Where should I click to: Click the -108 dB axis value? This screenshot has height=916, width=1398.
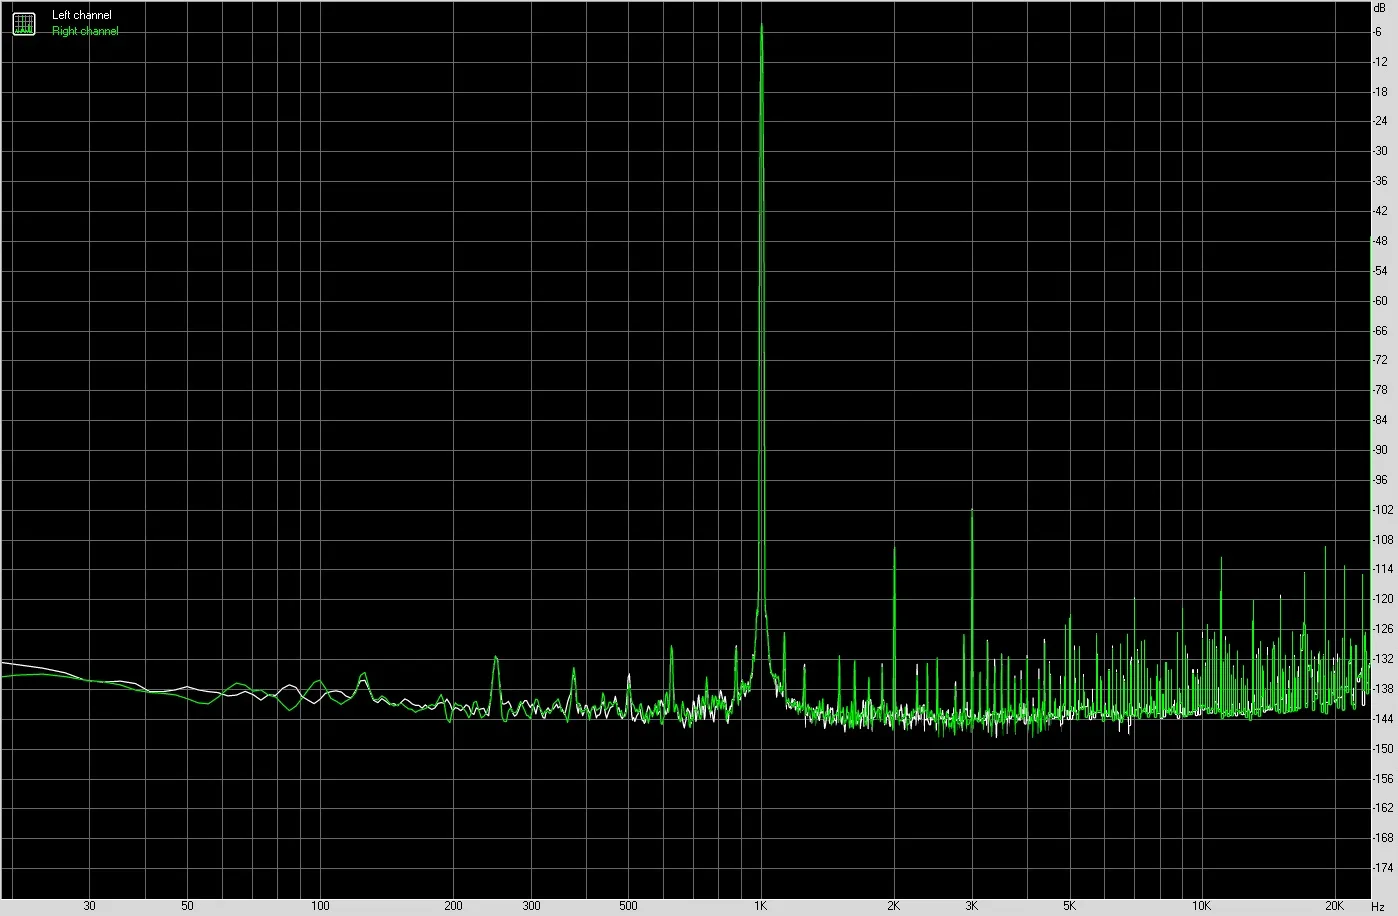point(1383,540)
